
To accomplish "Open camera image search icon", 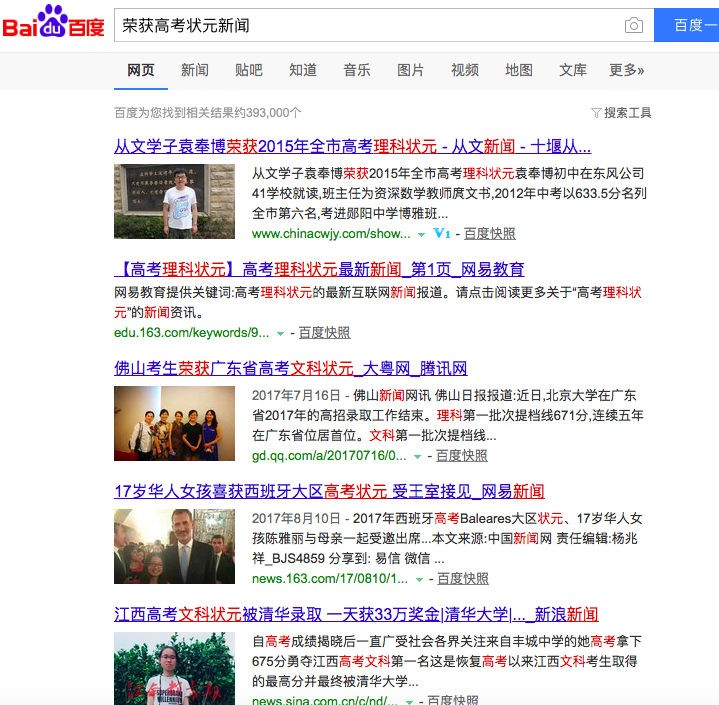I will (634, 25).
